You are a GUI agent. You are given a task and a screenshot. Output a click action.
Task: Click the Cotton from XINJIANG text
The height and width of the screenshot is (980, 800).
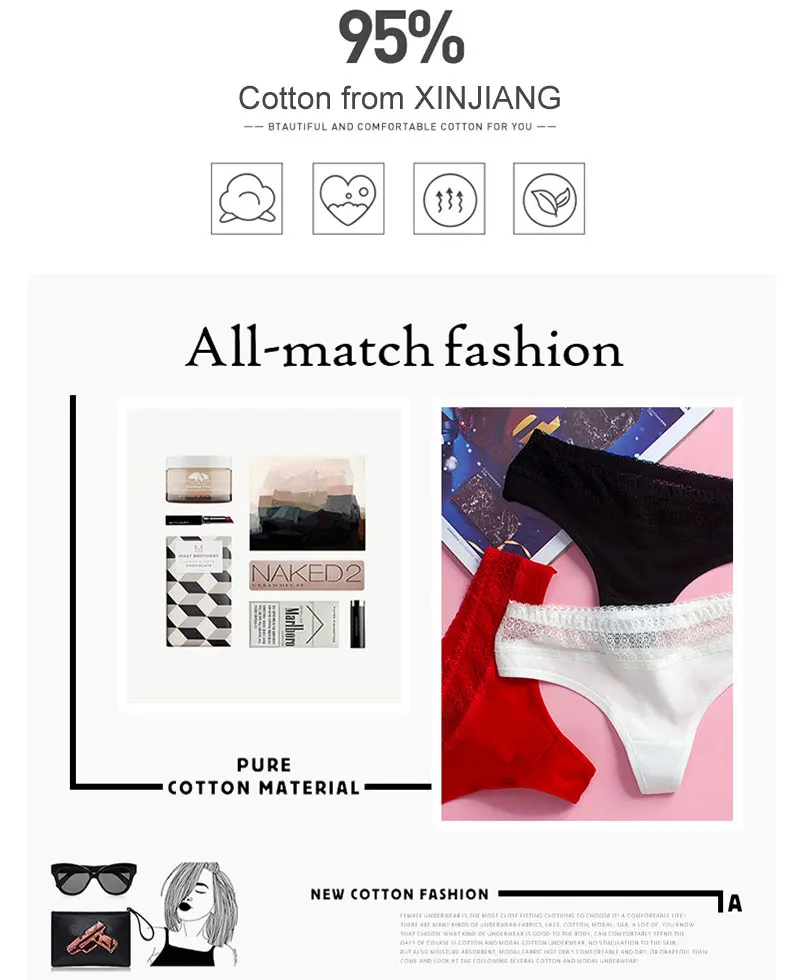click(x=399, y=98)
